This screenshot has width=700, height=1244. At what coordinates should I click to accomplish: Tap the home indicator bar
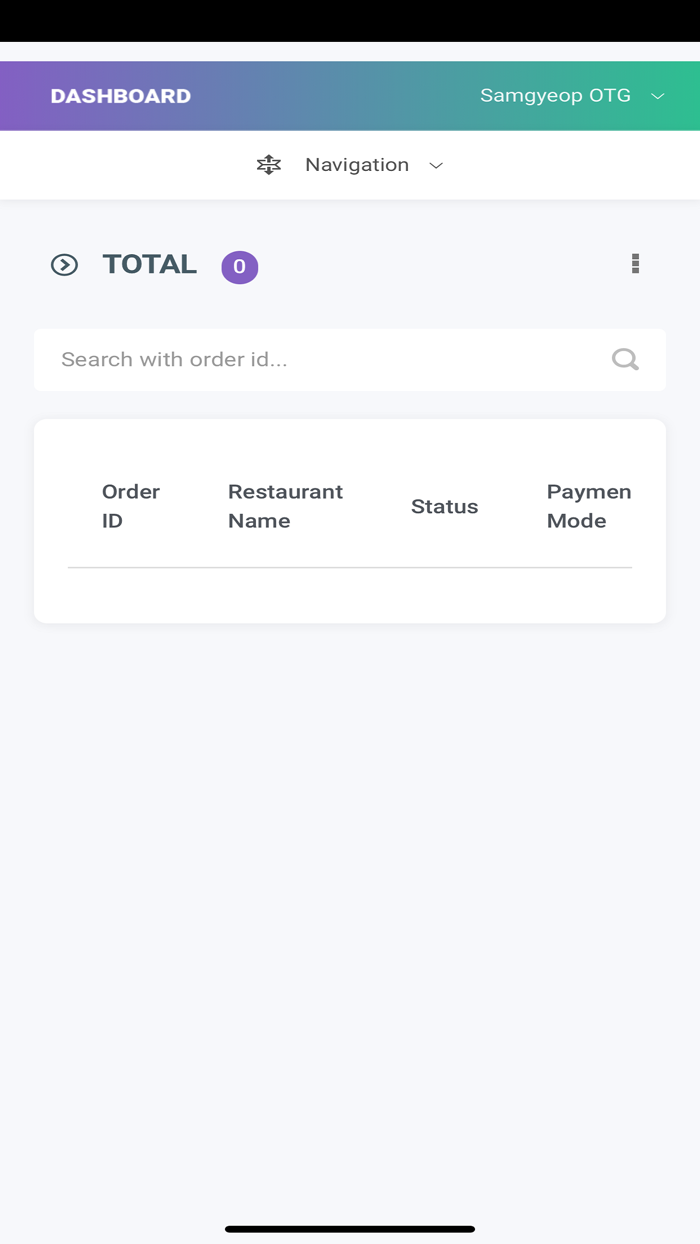[350, 1229]
